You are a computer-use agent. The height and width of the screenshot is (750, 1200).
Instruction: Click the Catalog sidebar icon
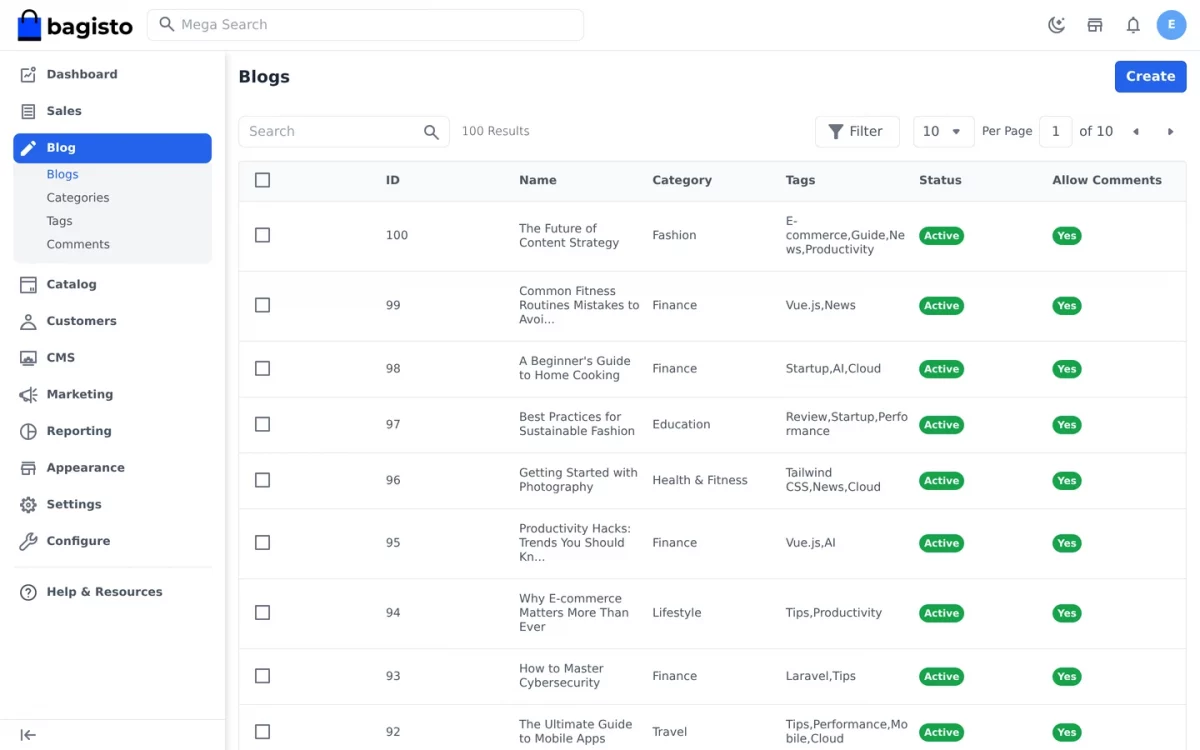pos(28,284)
